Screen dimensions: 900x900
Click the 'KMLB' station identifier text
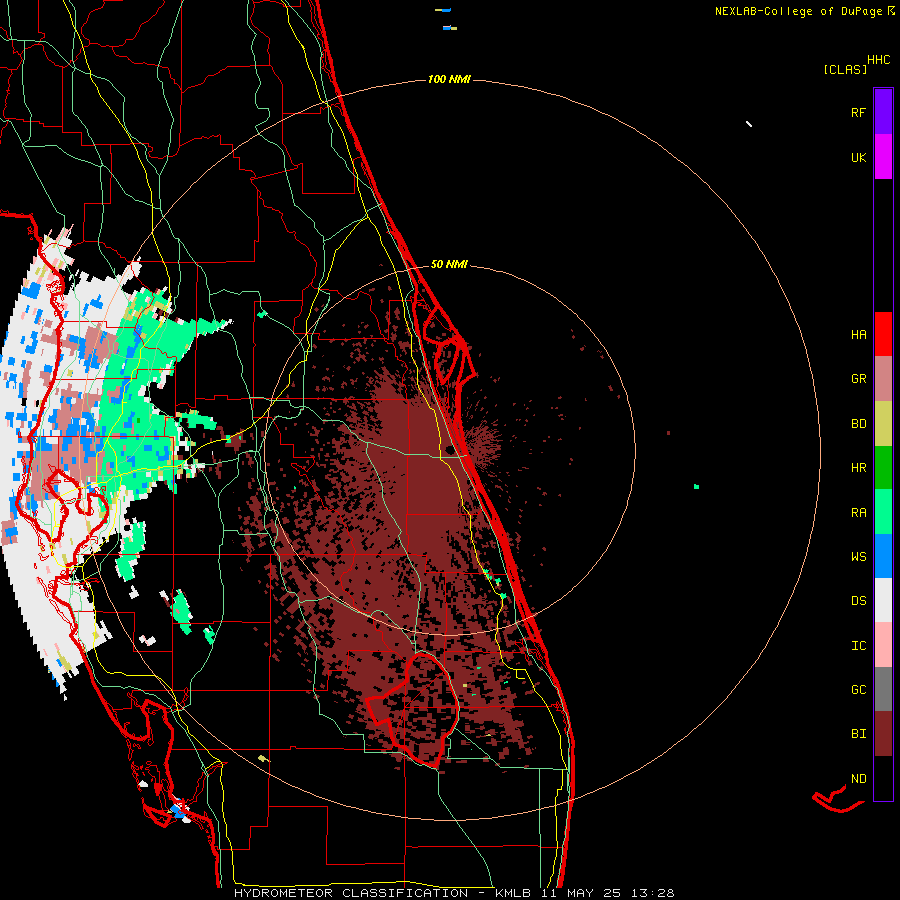click(512, 893)
